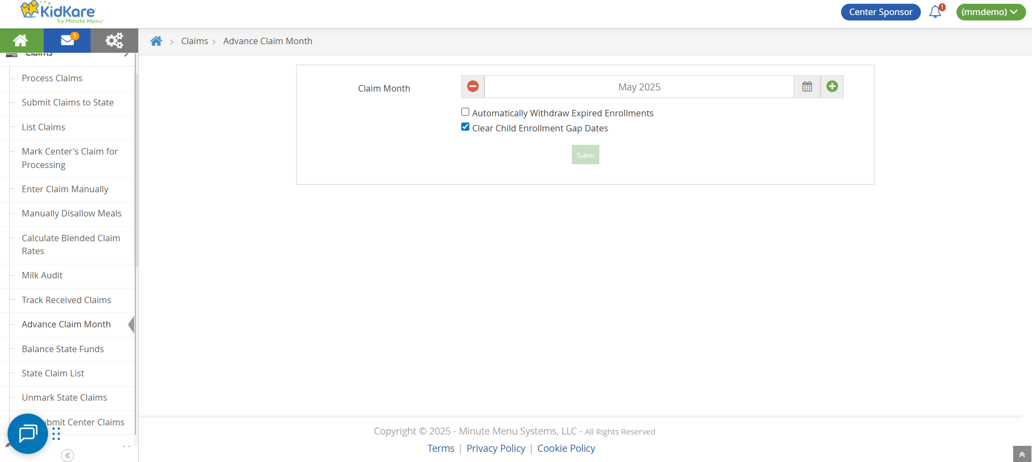Select Advance Claim Month in sidebar
The image size is (1032, 462).
click(68, 324)
